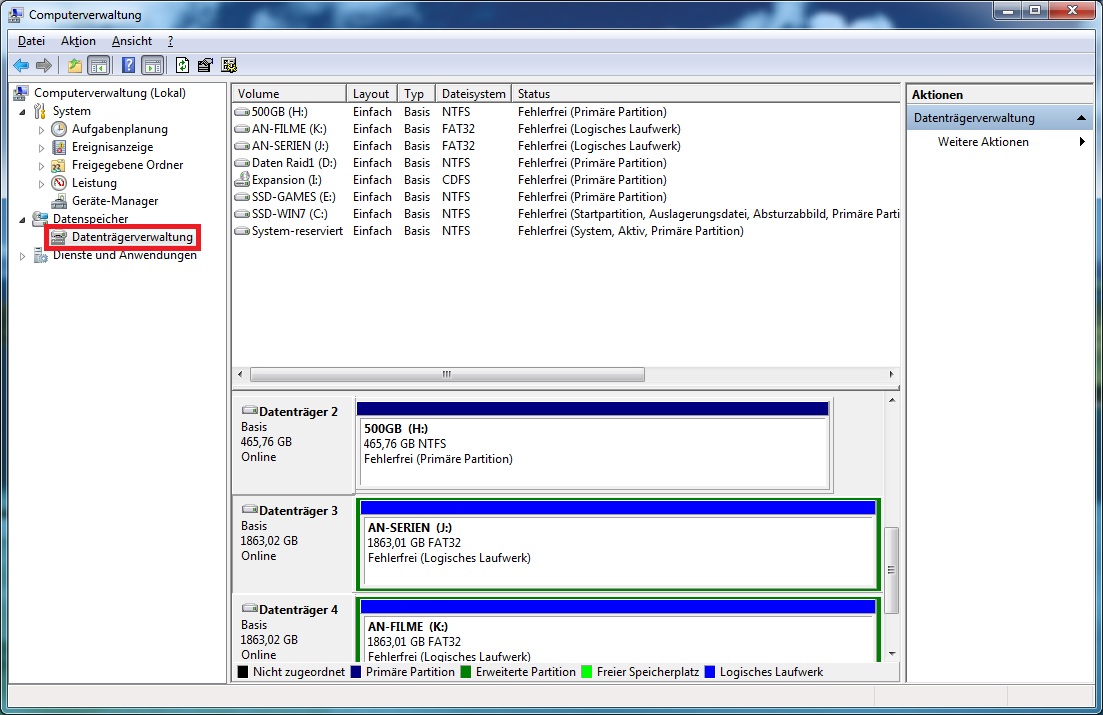
Task: Expand the Freigegebene Ordner node
Action: tap(41, 166)
